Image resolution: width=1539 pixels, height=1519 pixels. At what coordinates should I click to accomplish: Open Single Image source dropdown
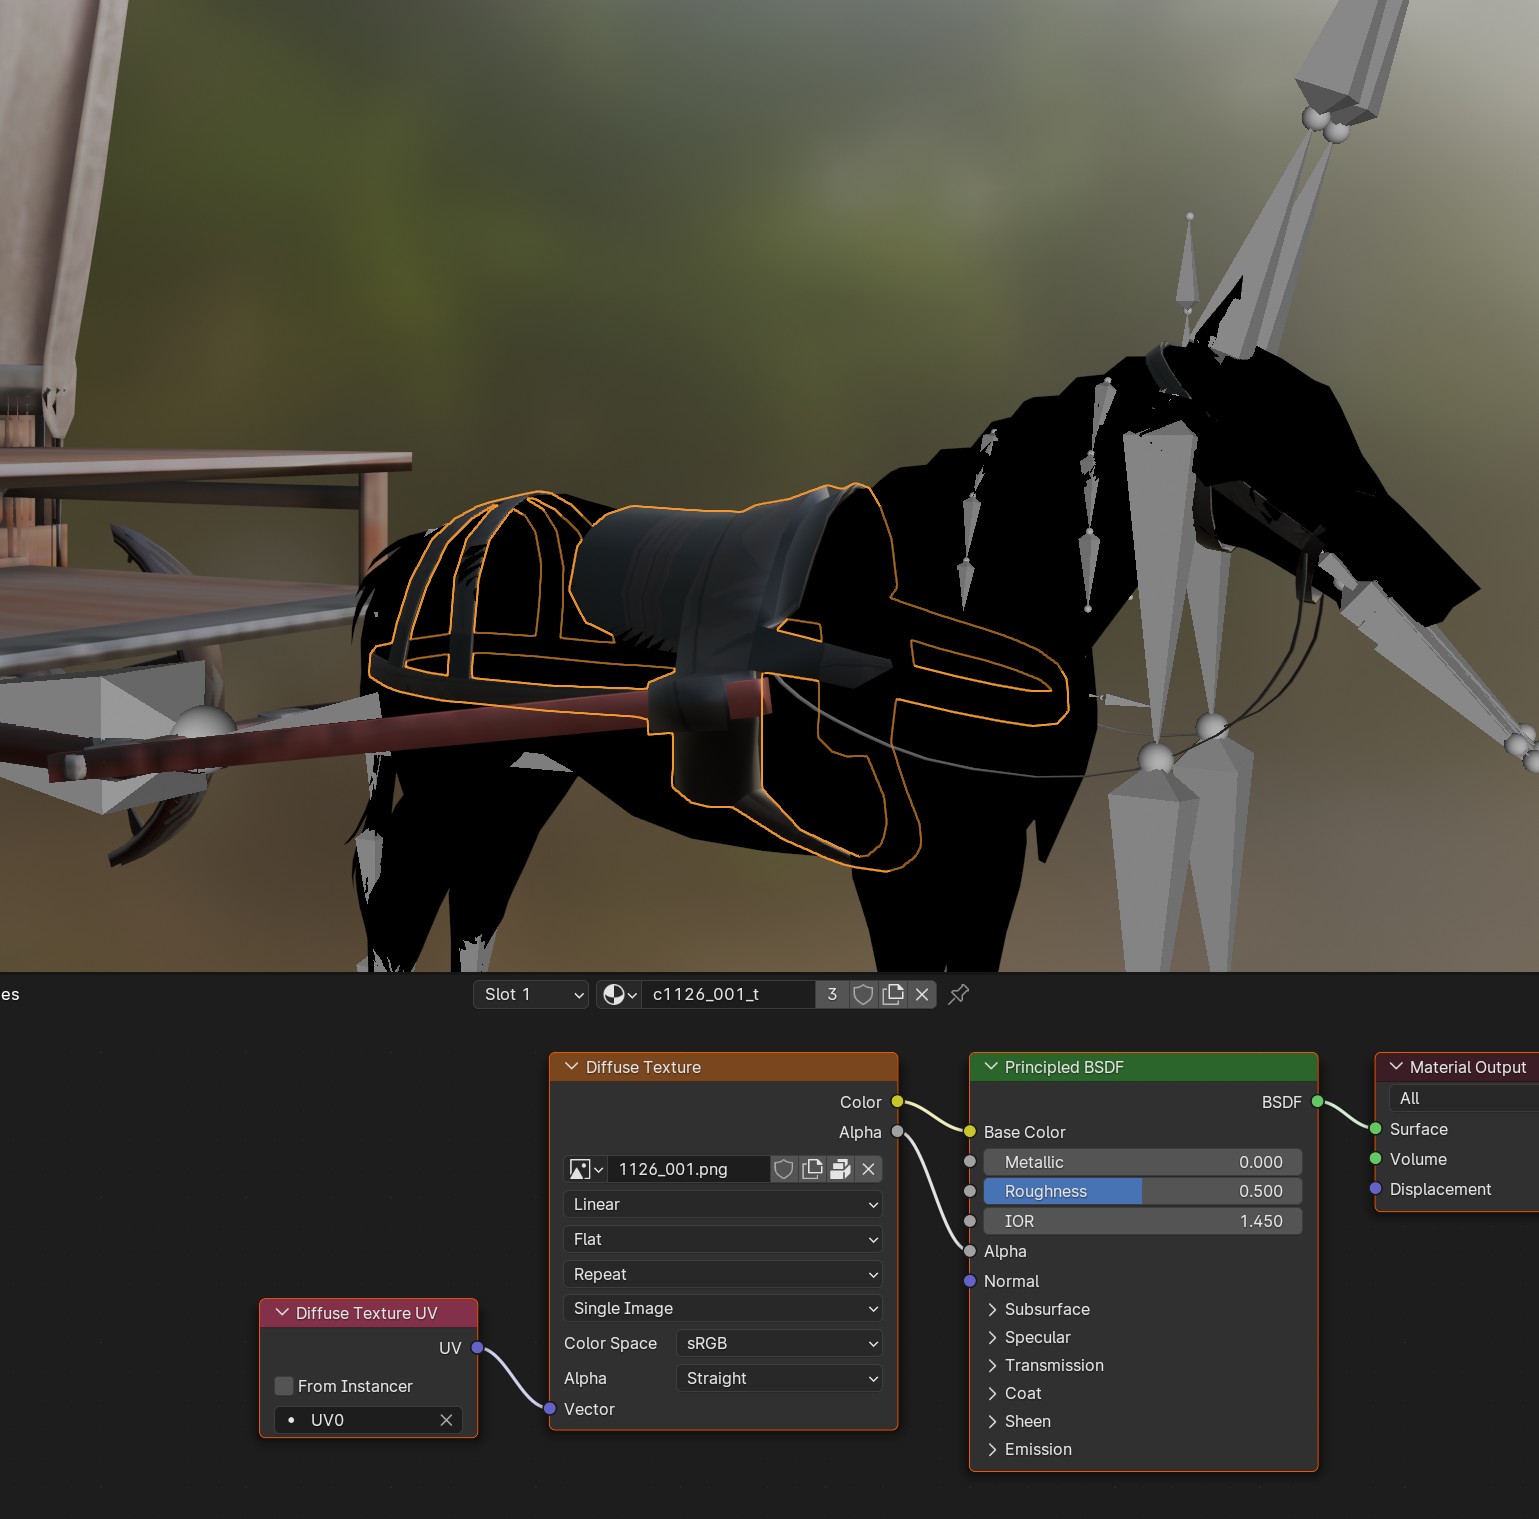723,1308
